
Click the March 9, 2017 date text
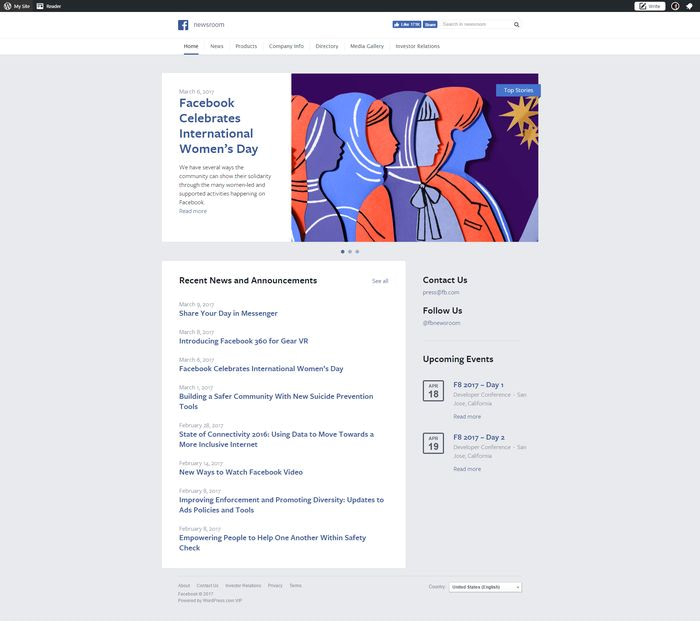click(196, 305)
